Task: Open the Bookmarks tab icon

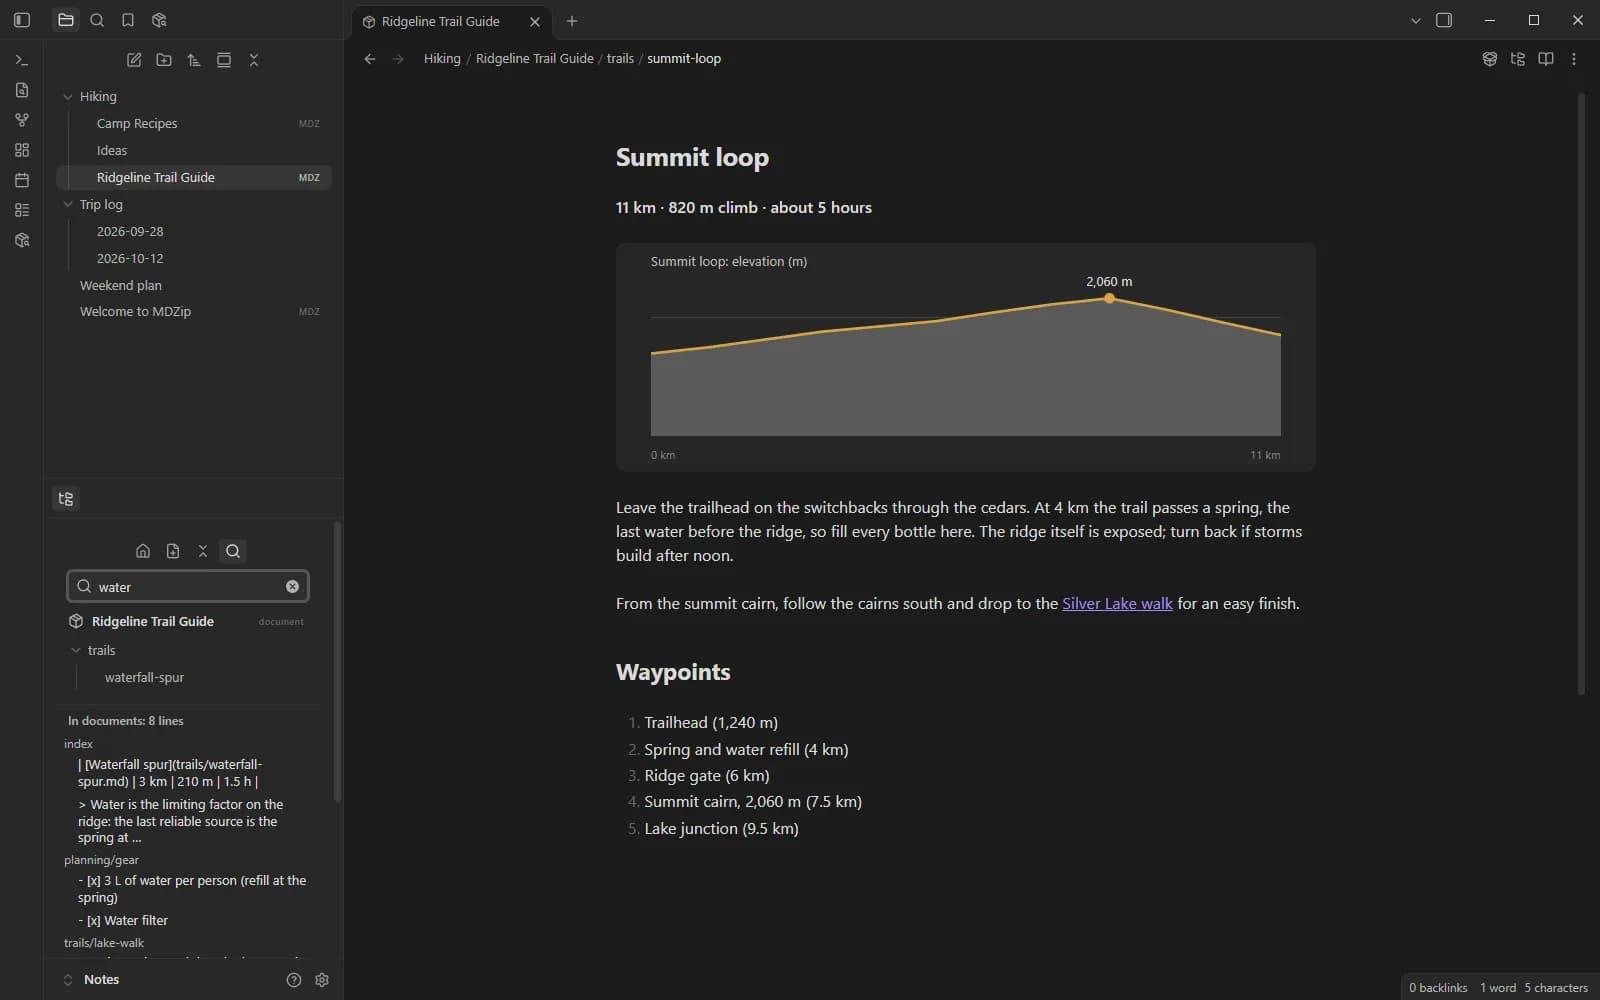Action: [128, 20]
